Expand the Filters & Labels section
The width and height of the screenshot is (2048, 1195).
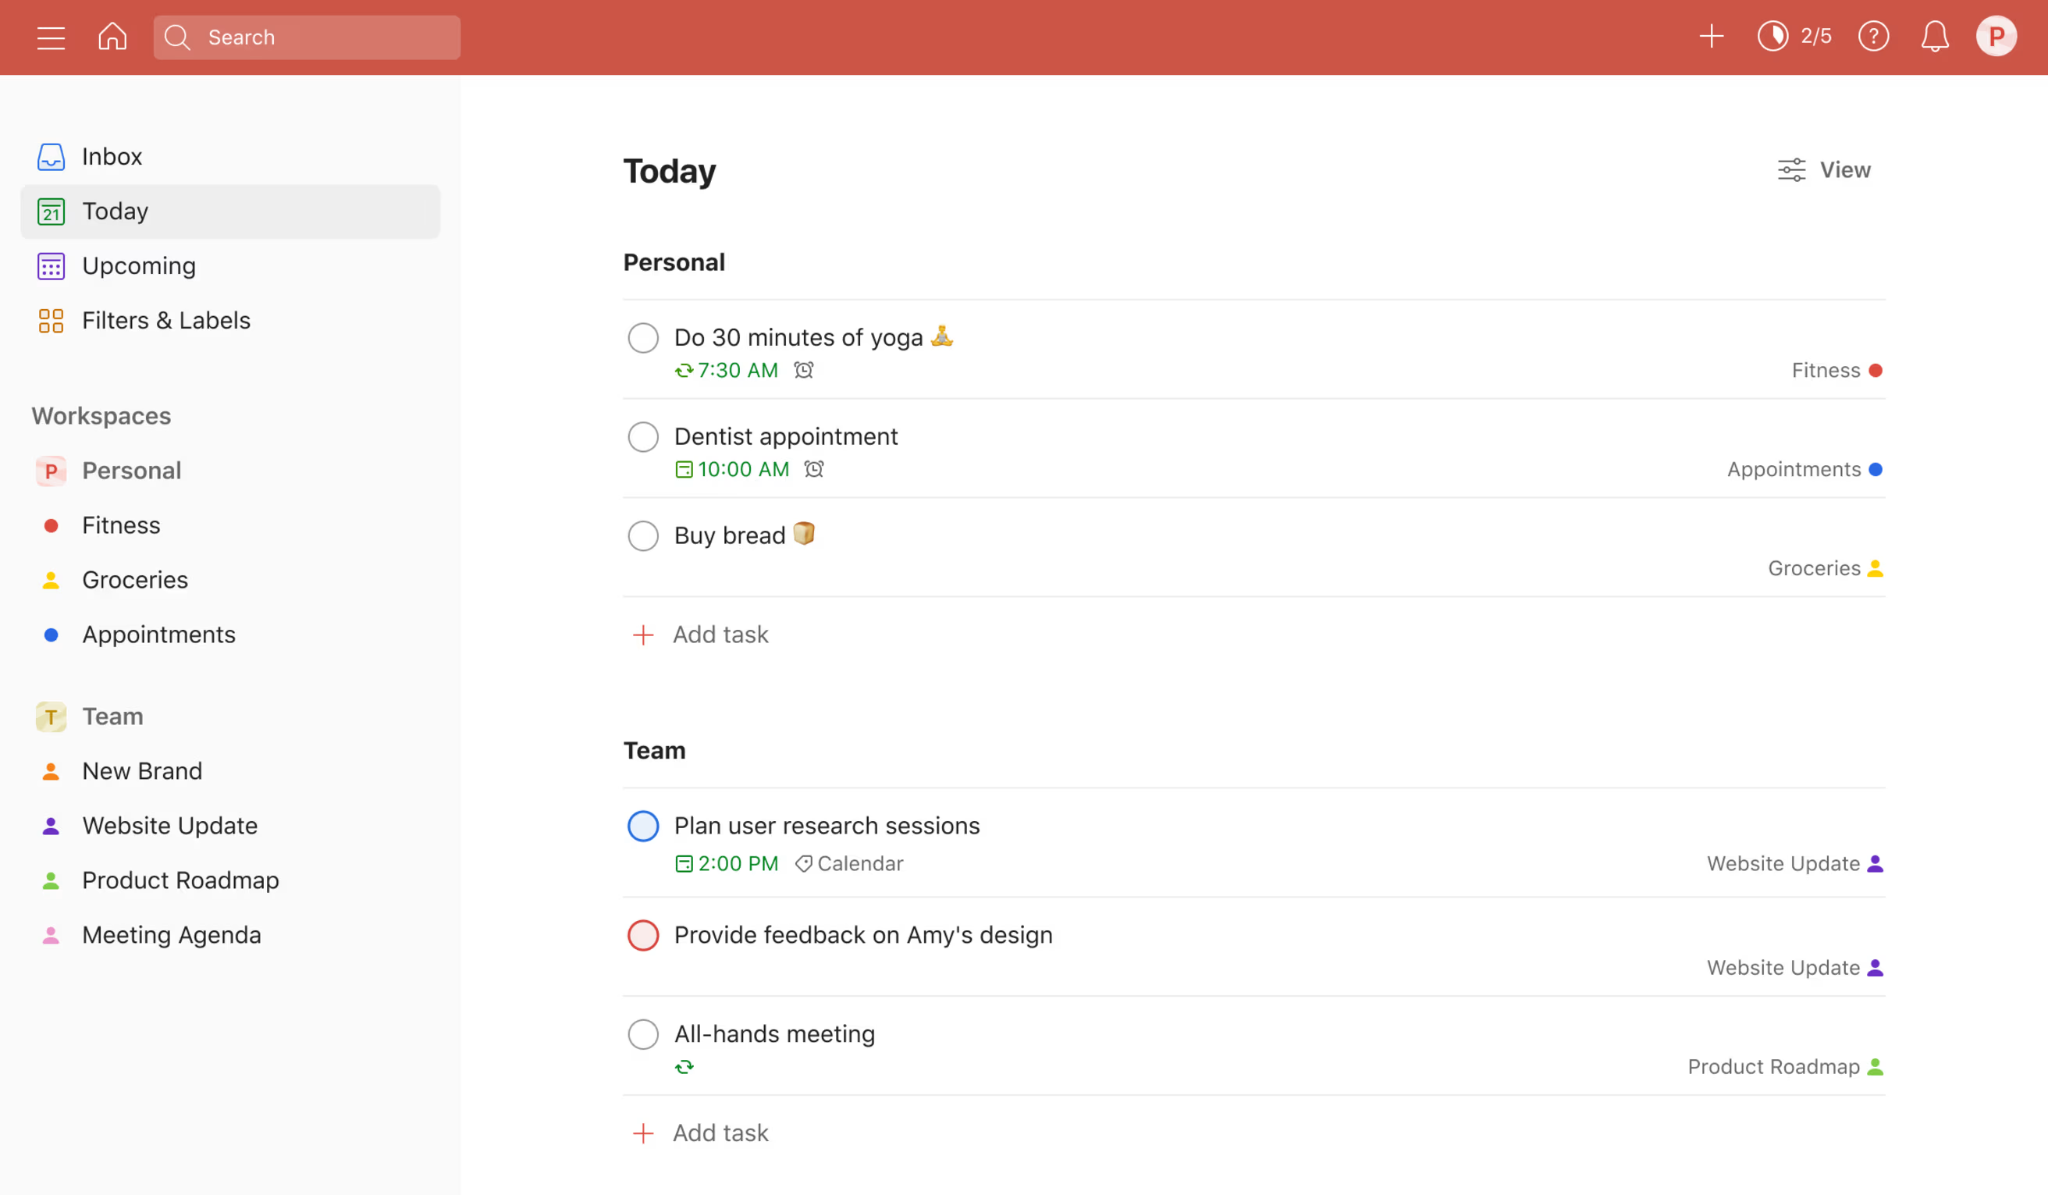(166, 320)
